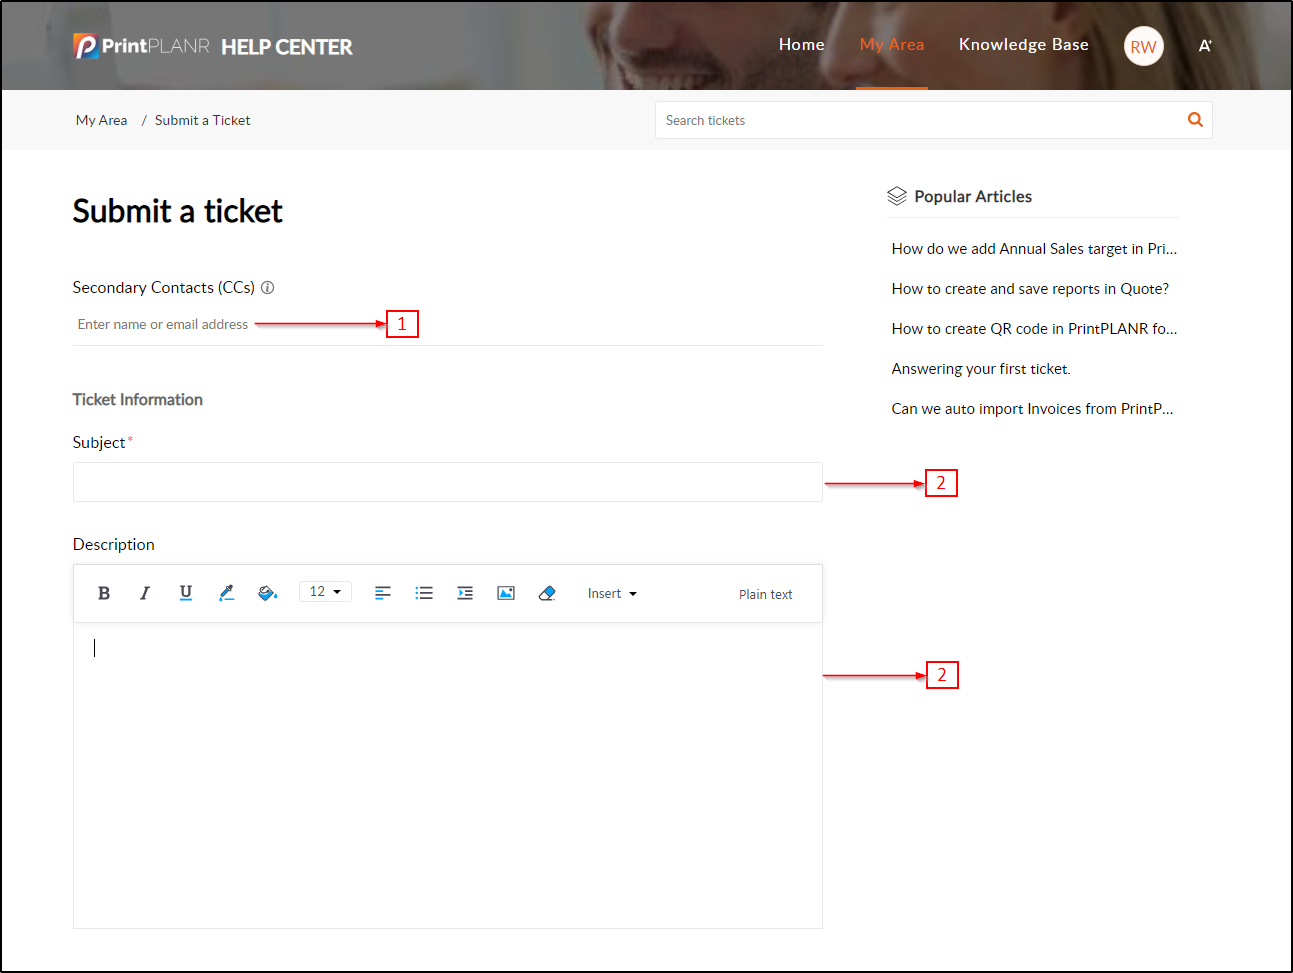
Task: Click into the Subject input field
Action: (x=447, y=482)
